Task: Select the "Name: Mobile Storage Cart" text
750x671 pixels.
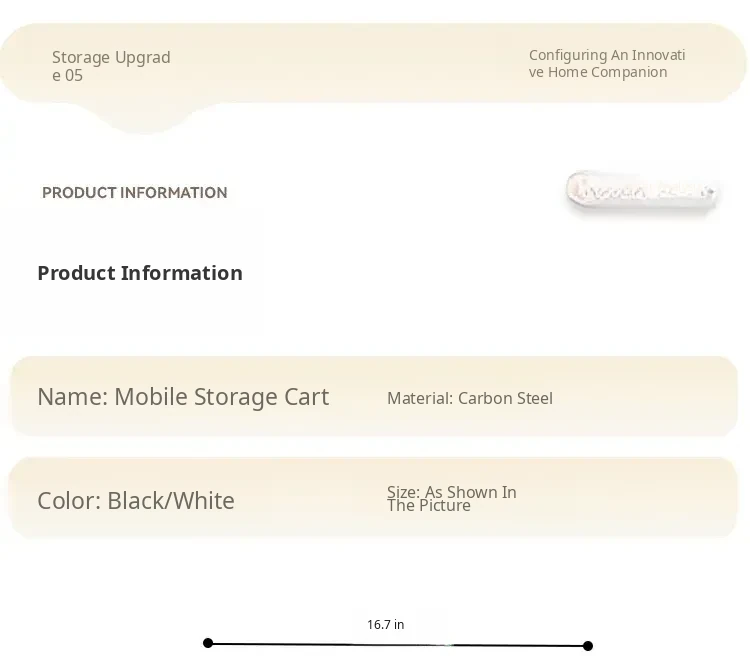Action: coord(183,397)
